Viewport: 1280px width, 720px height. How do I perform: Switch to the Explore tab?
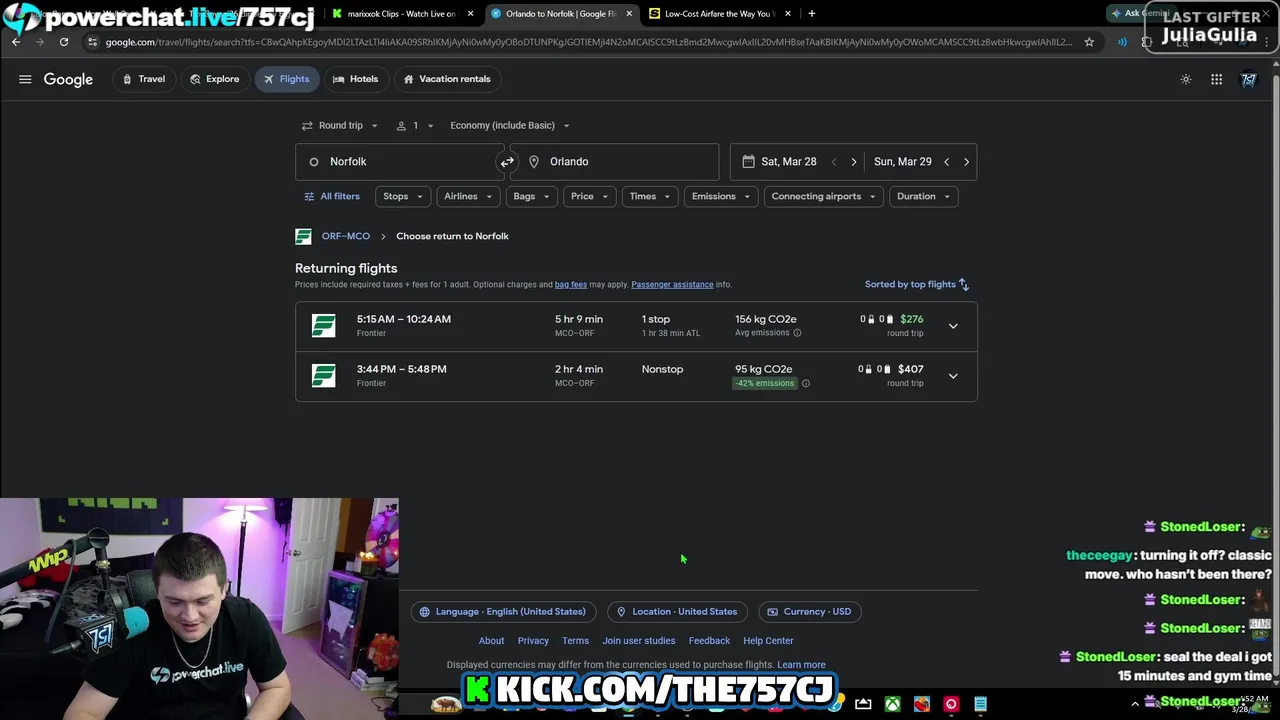pos(214,79)
